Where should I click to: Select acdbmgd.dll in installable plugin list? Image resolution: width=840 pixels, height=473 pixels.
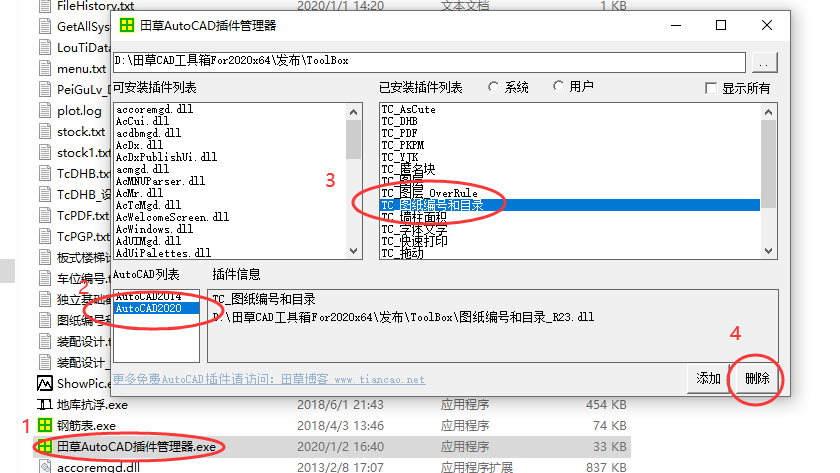tap(148, 133)
